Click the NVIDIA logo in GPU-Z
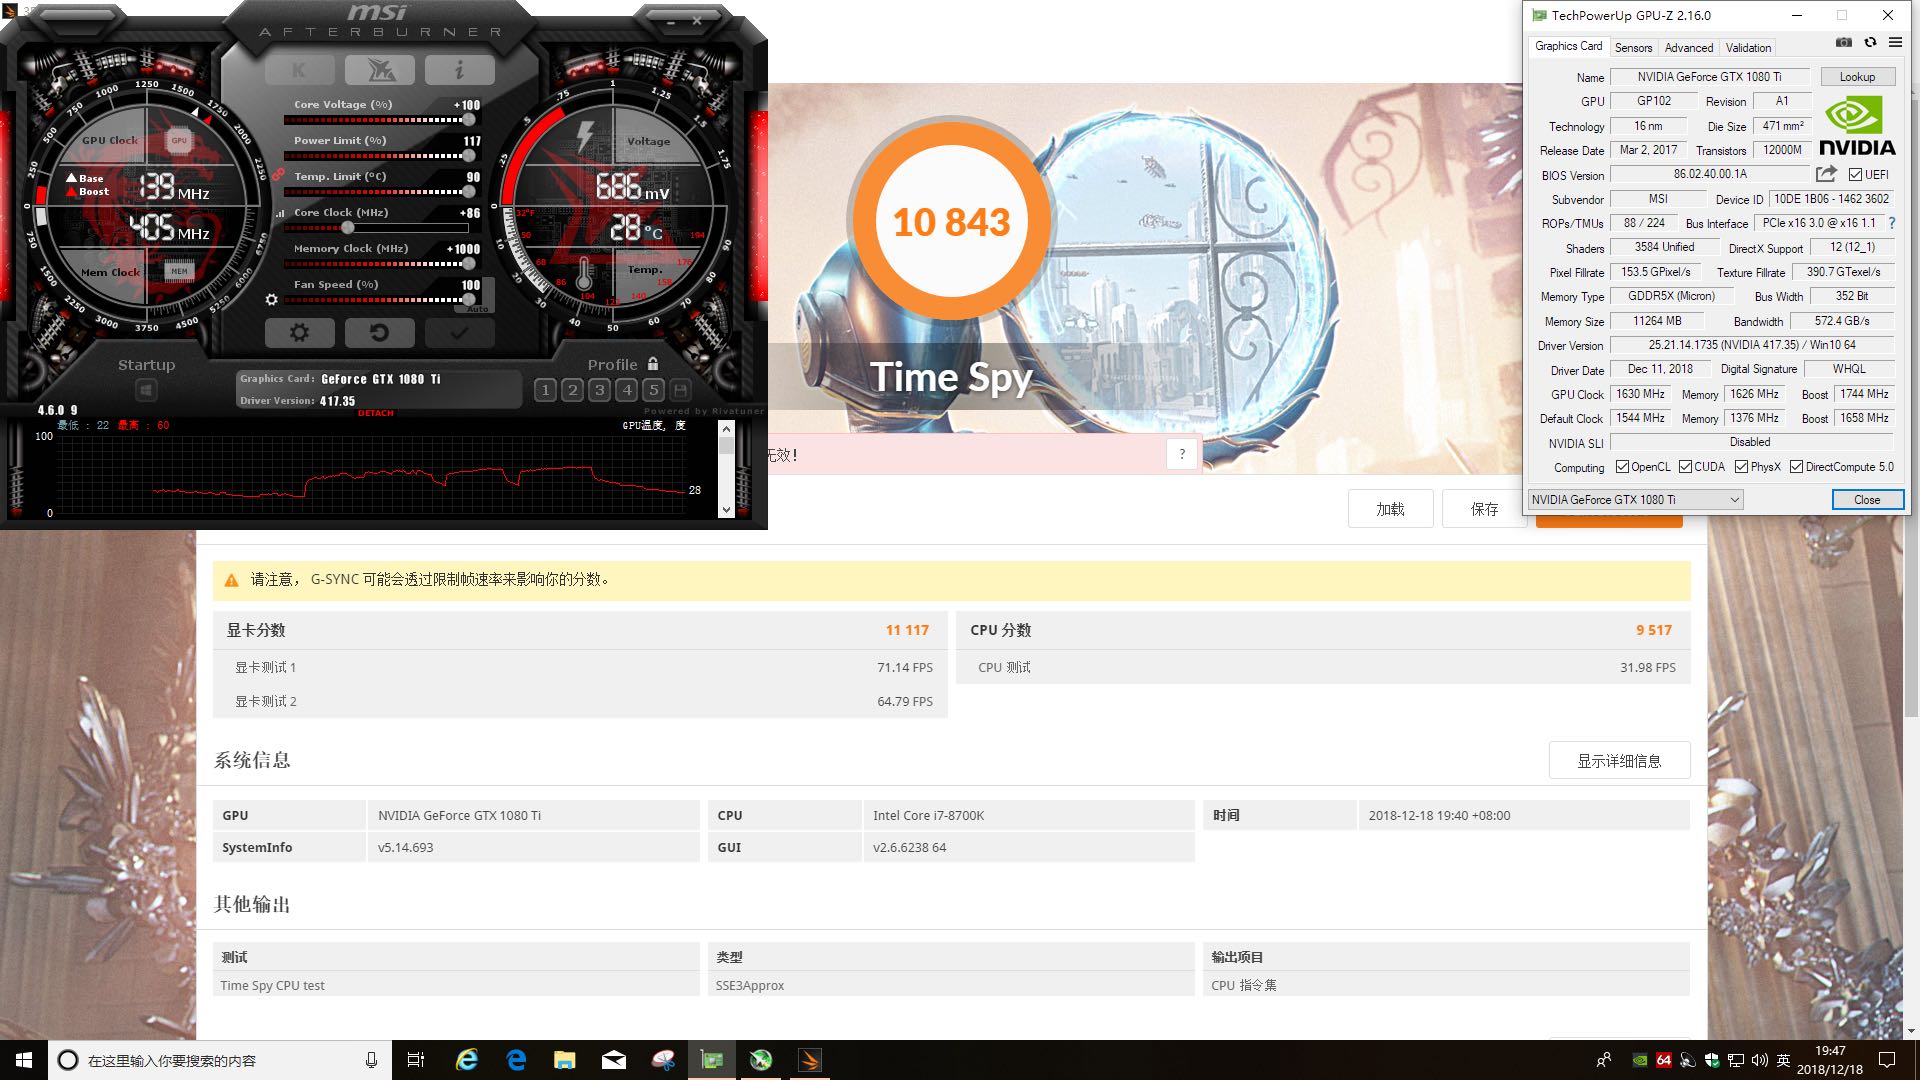This screenshot has height=1080, width=1920. (1857, 126)
